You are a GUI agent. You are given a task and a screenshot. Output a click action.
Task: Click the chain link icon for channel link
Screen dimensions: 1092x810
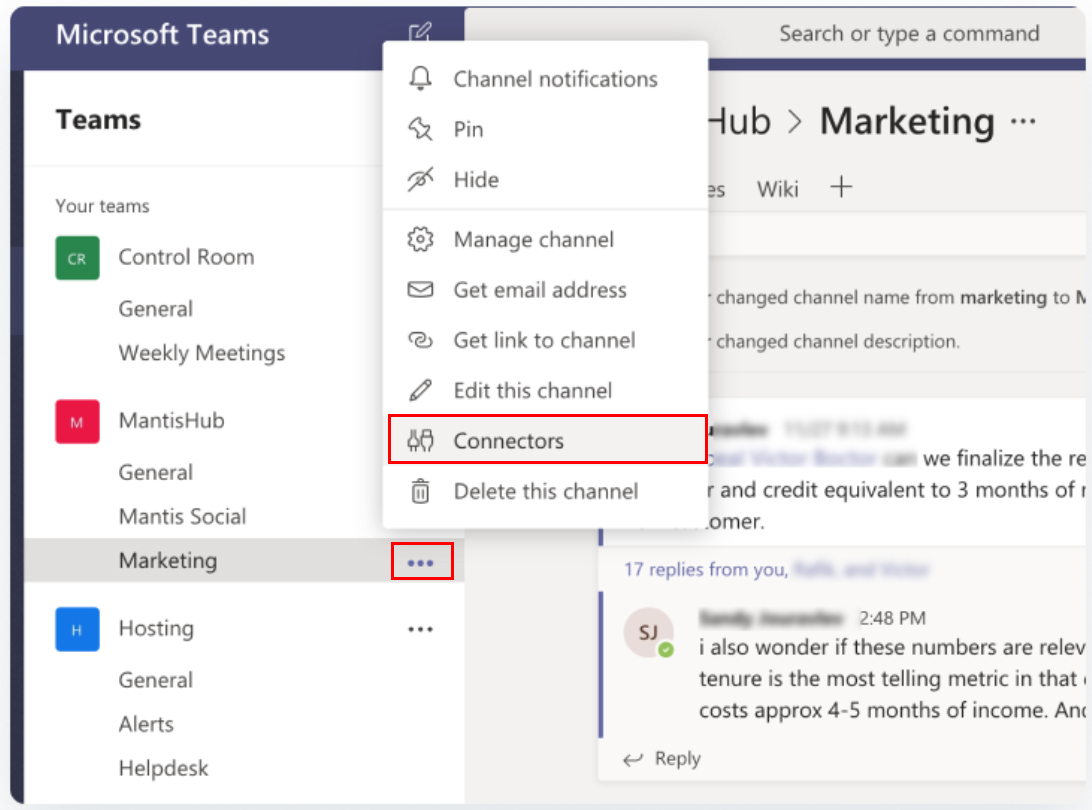(420, 340)
